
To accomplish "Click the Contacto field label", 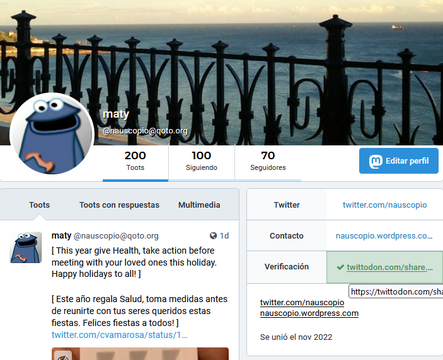I will point(287,236).
